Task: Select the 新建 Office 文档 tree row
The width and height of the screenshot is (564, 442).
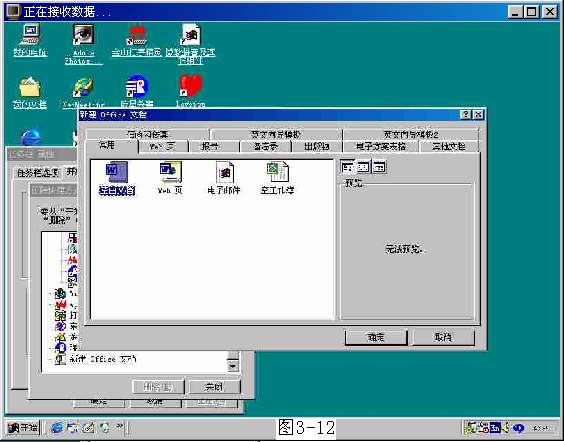Action: coord(96,359)
